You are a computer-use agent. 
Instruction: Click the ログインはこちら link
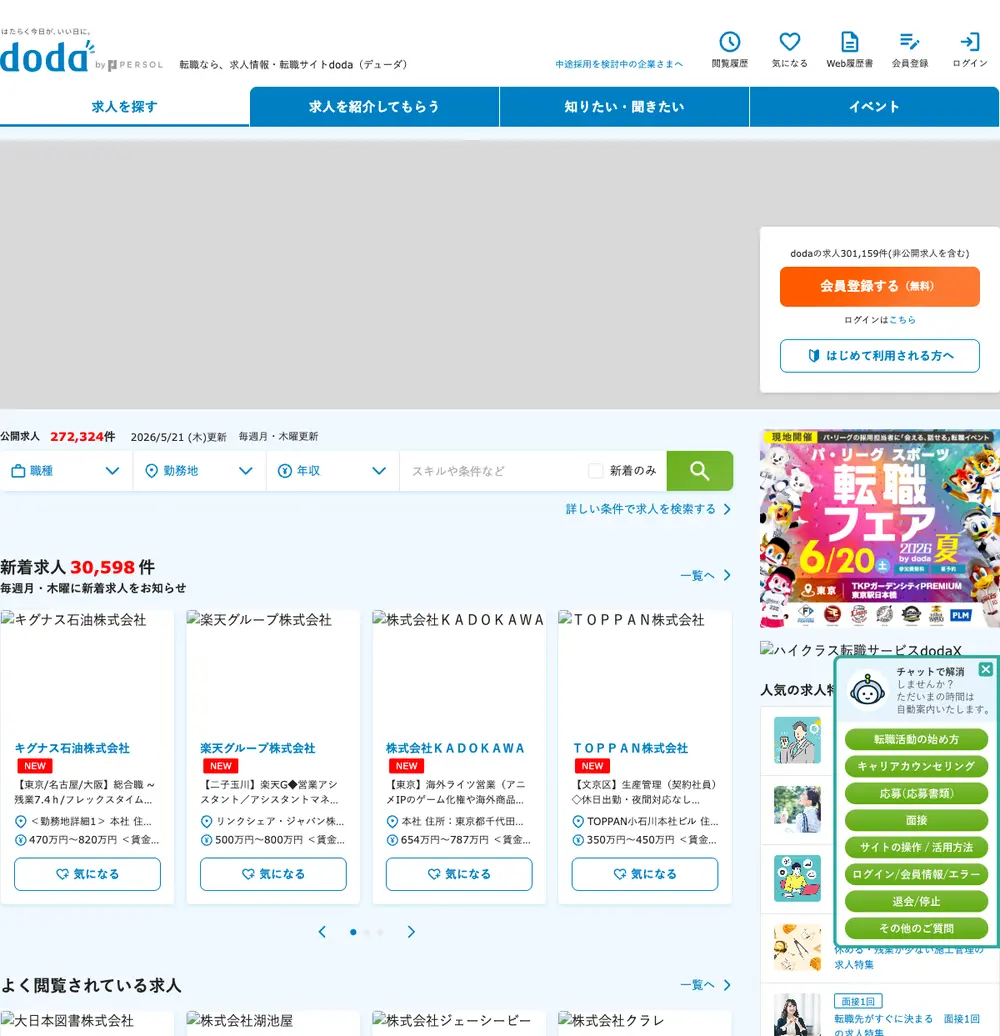click(x=902, y=320)
